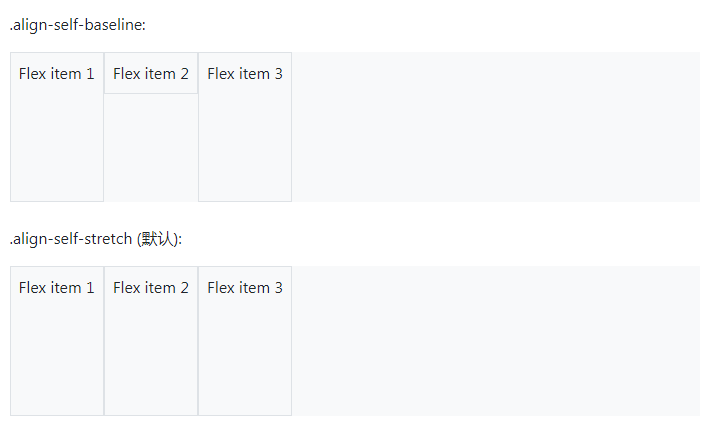Image resolution: width=714 pixels, height=430 pixels.
Task: Click blank space beneath the short baseline Flex item 2
Action: (151, 148)
